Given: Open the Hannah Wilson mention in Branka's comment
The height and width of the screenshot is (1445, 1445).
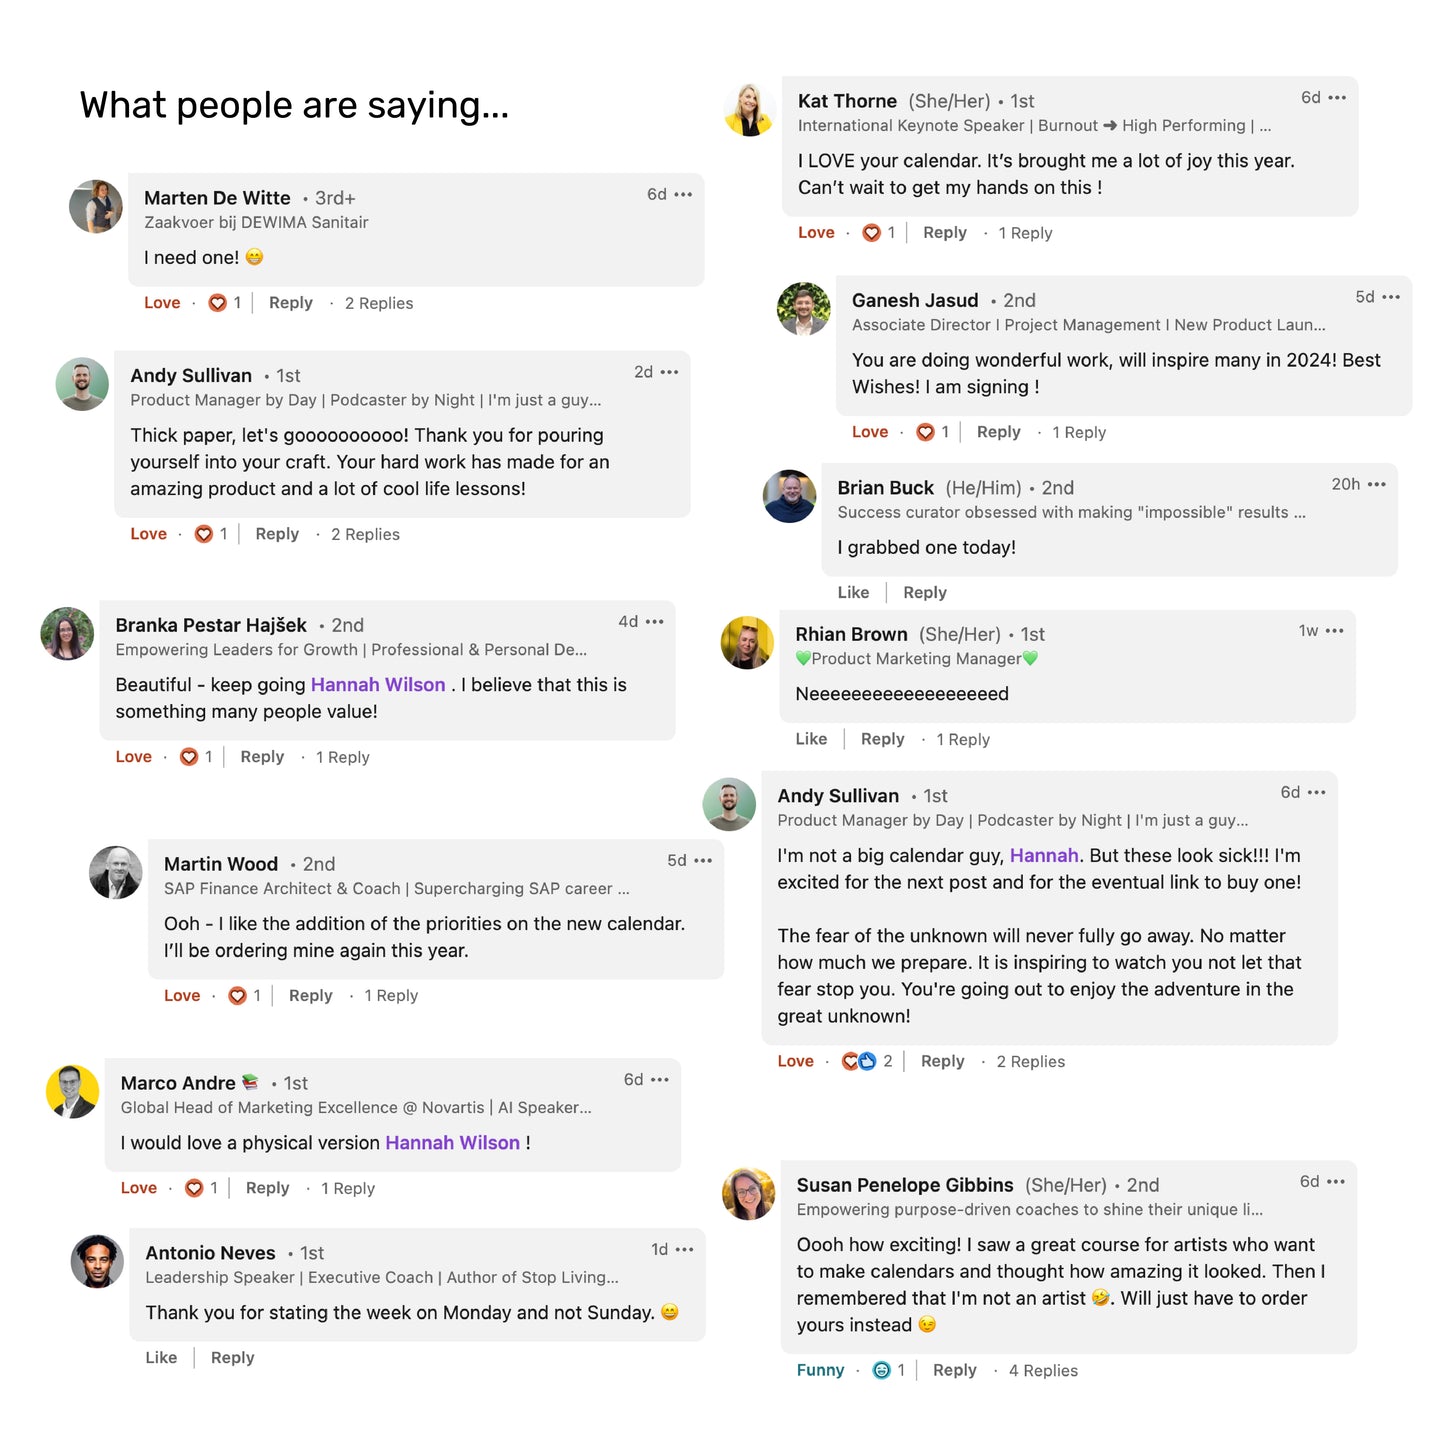Looking at the screenshot, I should (x=378, y=685).
